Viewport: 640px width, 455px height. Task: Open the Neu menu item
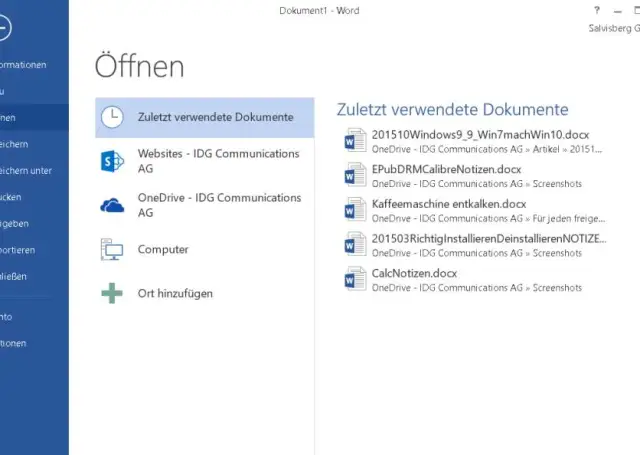tap(34, 91)
